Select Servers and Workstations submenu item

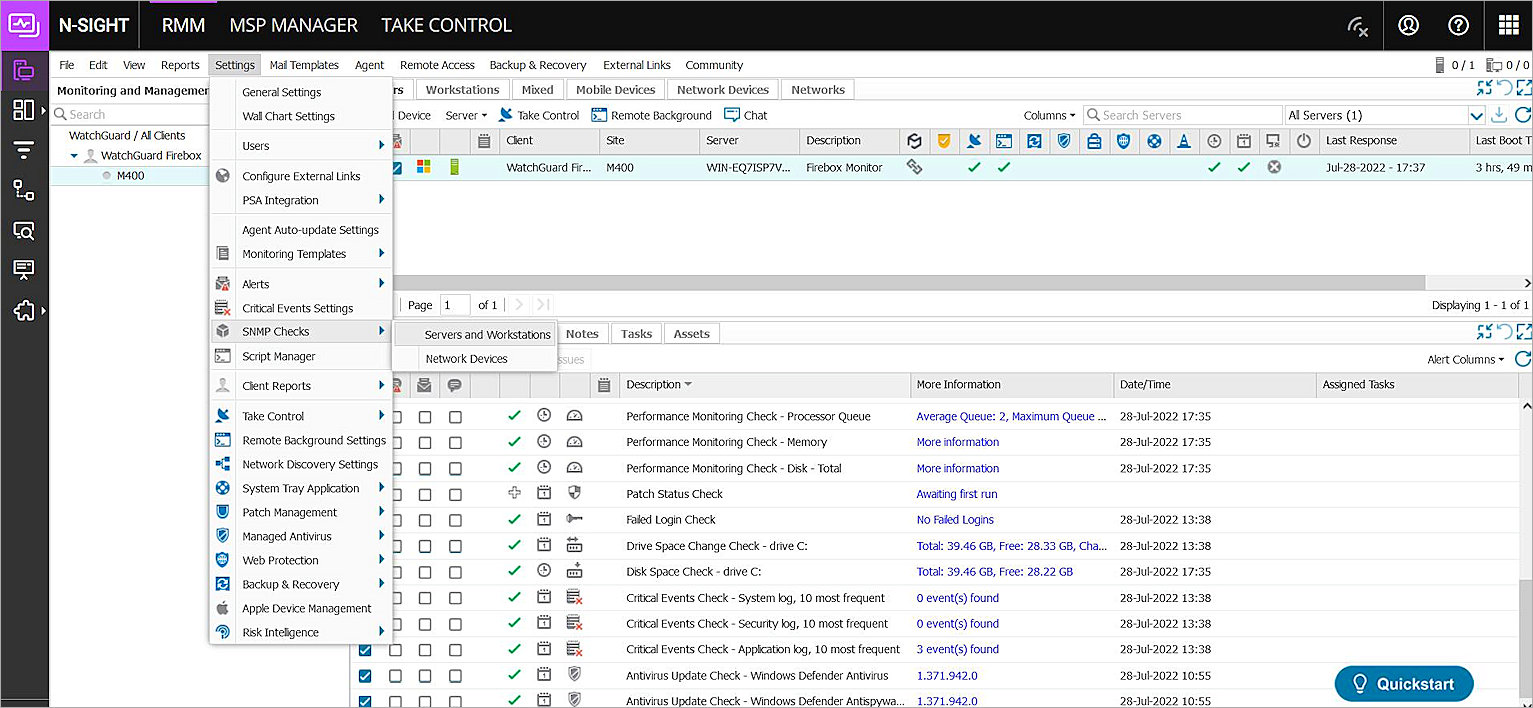tap(487, 335)
